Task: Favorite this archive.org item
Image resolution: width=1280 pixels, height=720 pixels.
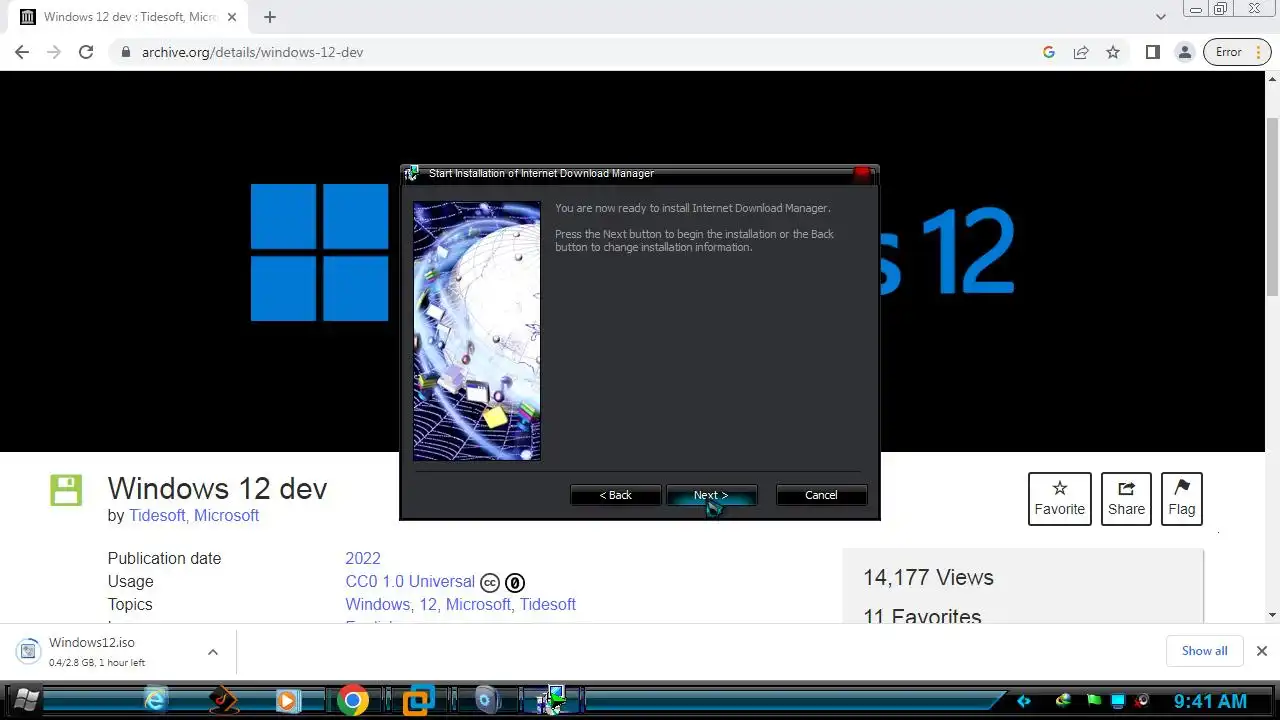Action: tap(1060, 499)
